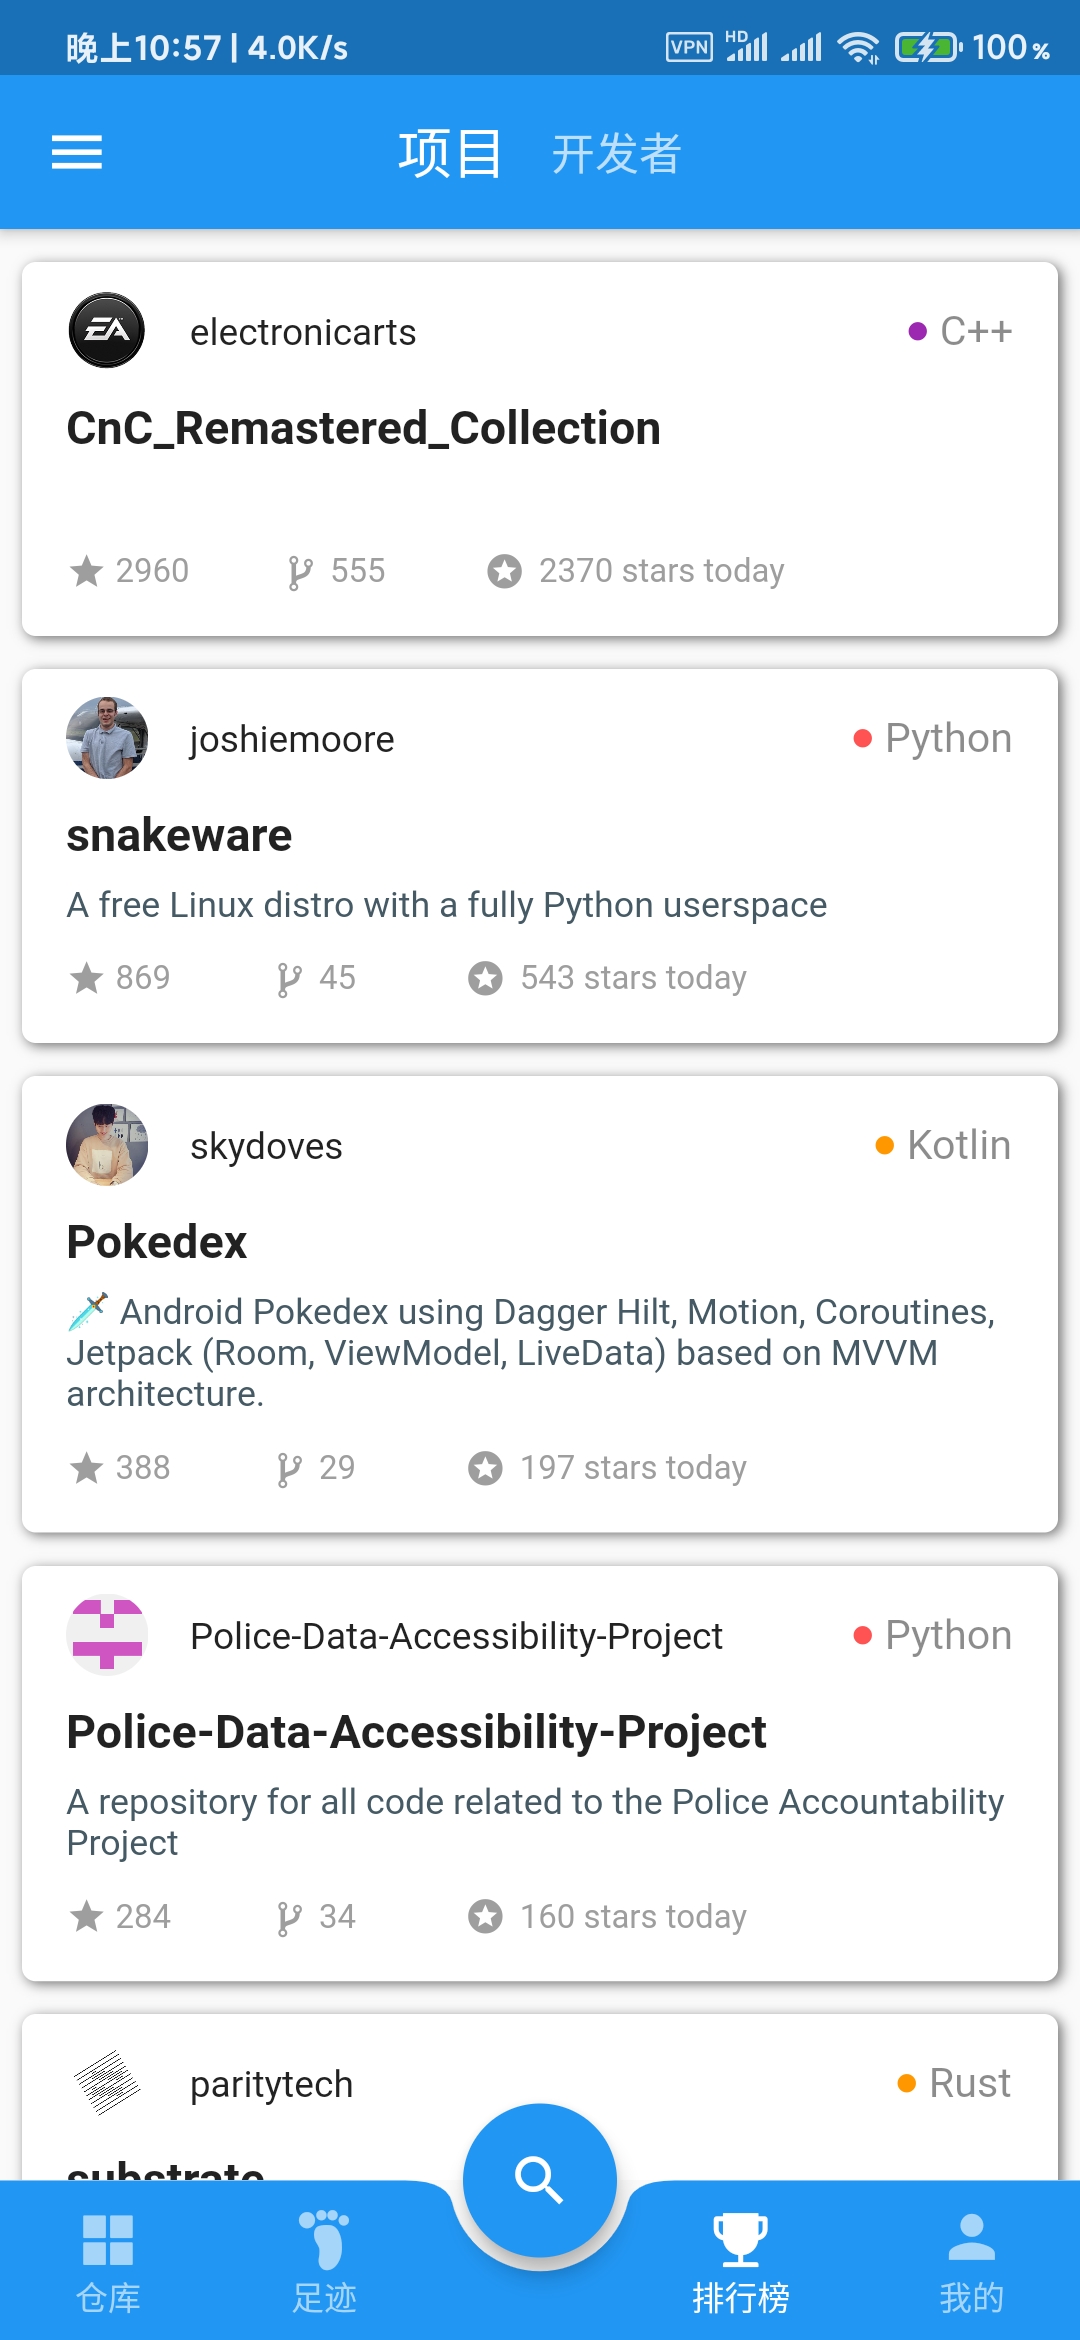Open the Pokedex repository title
This screenshot has height=2340, width=1080.
click(x=157, y=1242)
